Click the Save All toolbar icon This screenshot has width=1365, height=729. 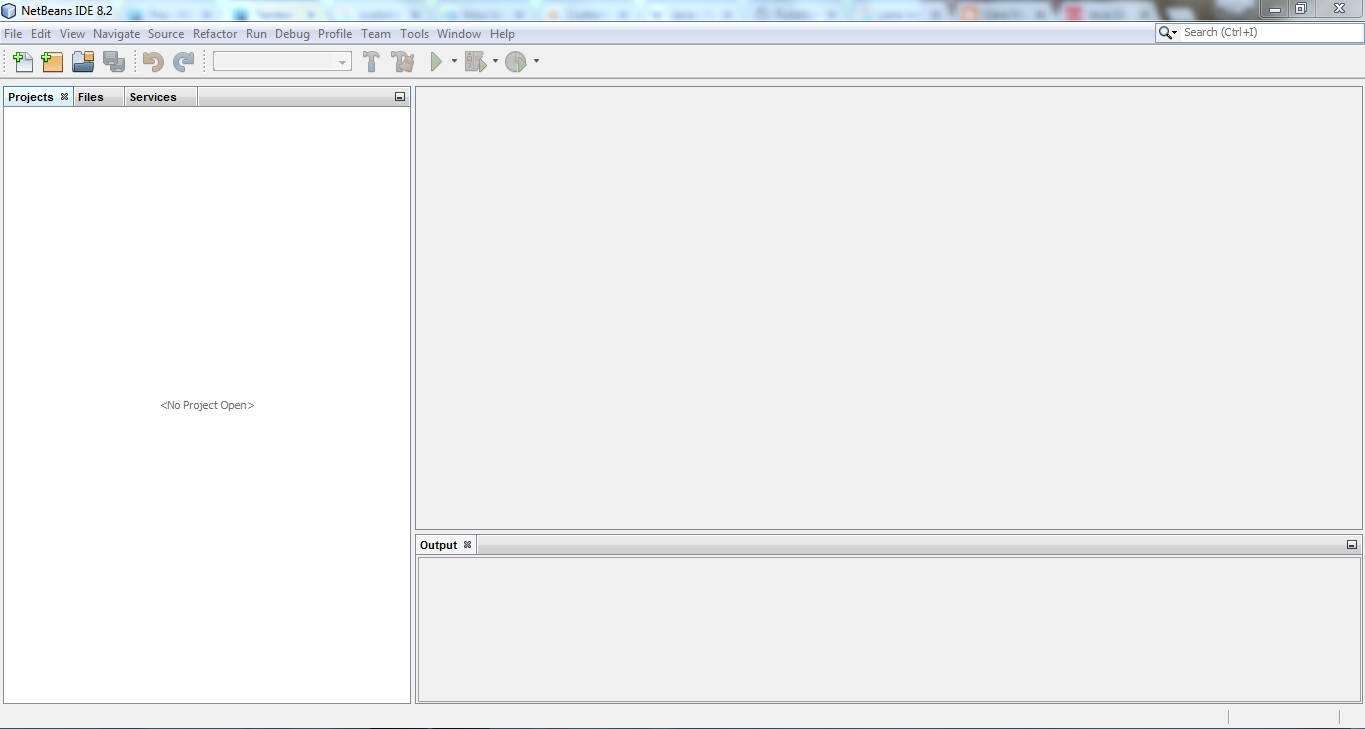tap(114, 62)
